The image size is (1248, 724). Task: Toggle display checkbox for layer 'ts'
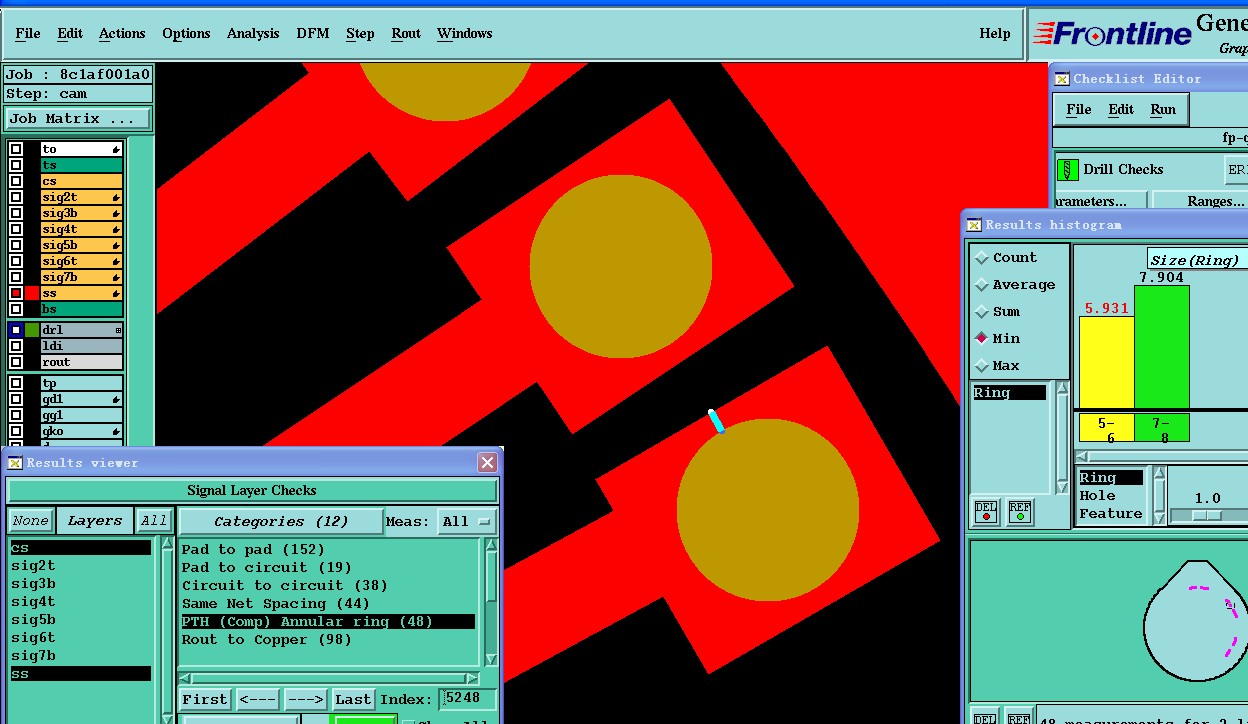tap(16, 165)
